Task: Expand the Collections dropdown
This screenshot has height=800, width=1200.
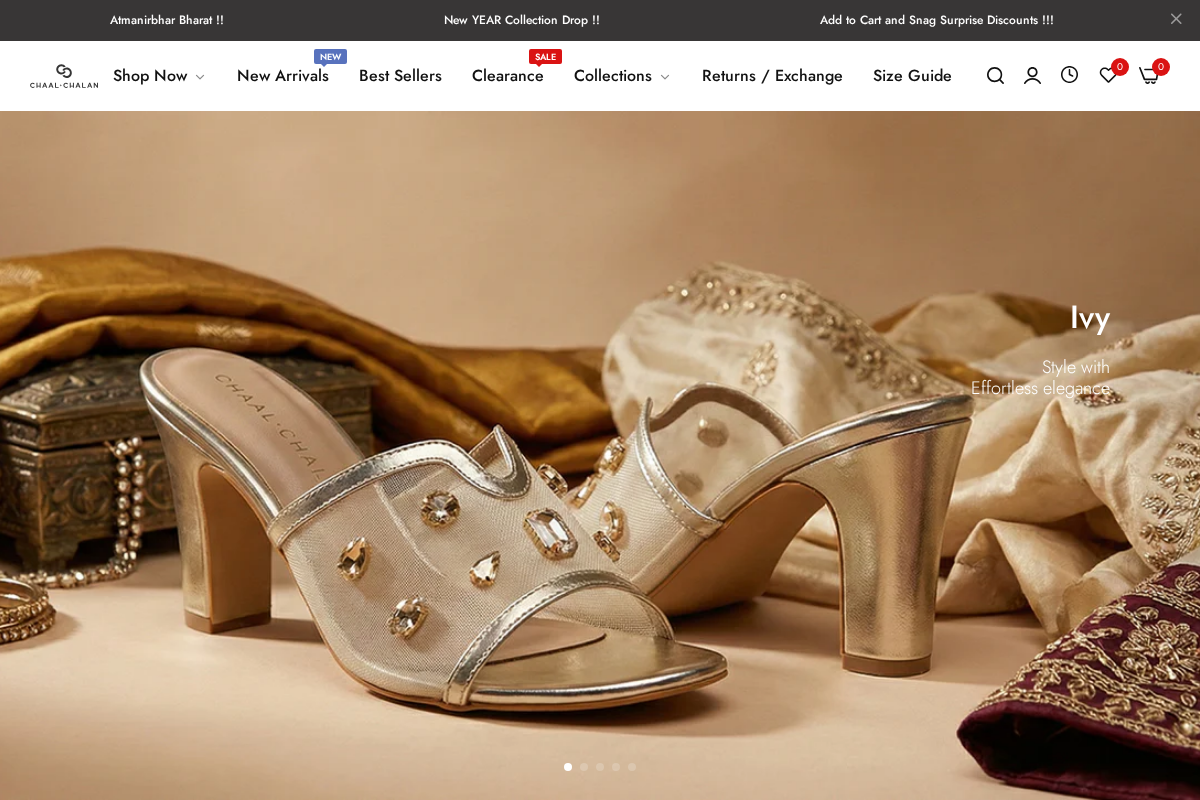Action: click(621, 76)
